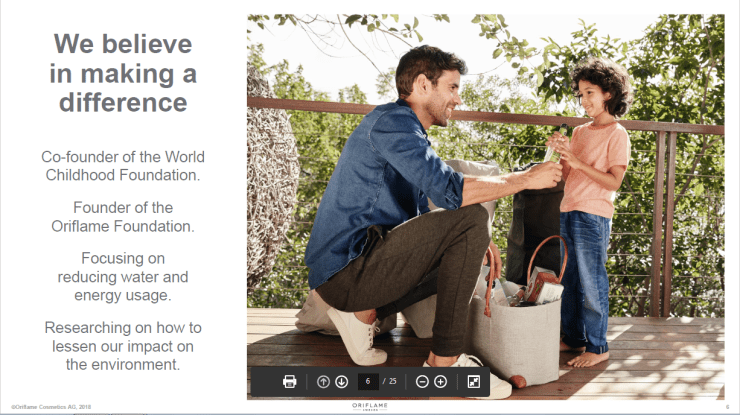Zoom in using the plus icon
Viewport: 740px width, 415px height.
coord(440,381)
